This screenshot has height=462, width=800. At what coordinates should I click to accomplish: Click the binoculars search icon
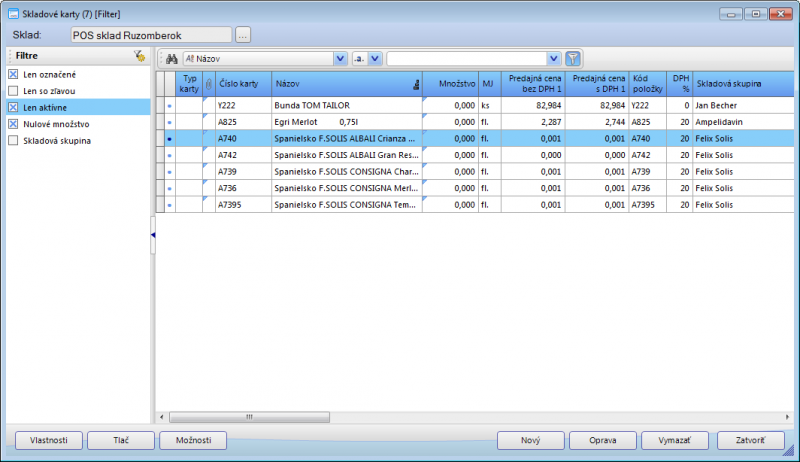[171, 59]
